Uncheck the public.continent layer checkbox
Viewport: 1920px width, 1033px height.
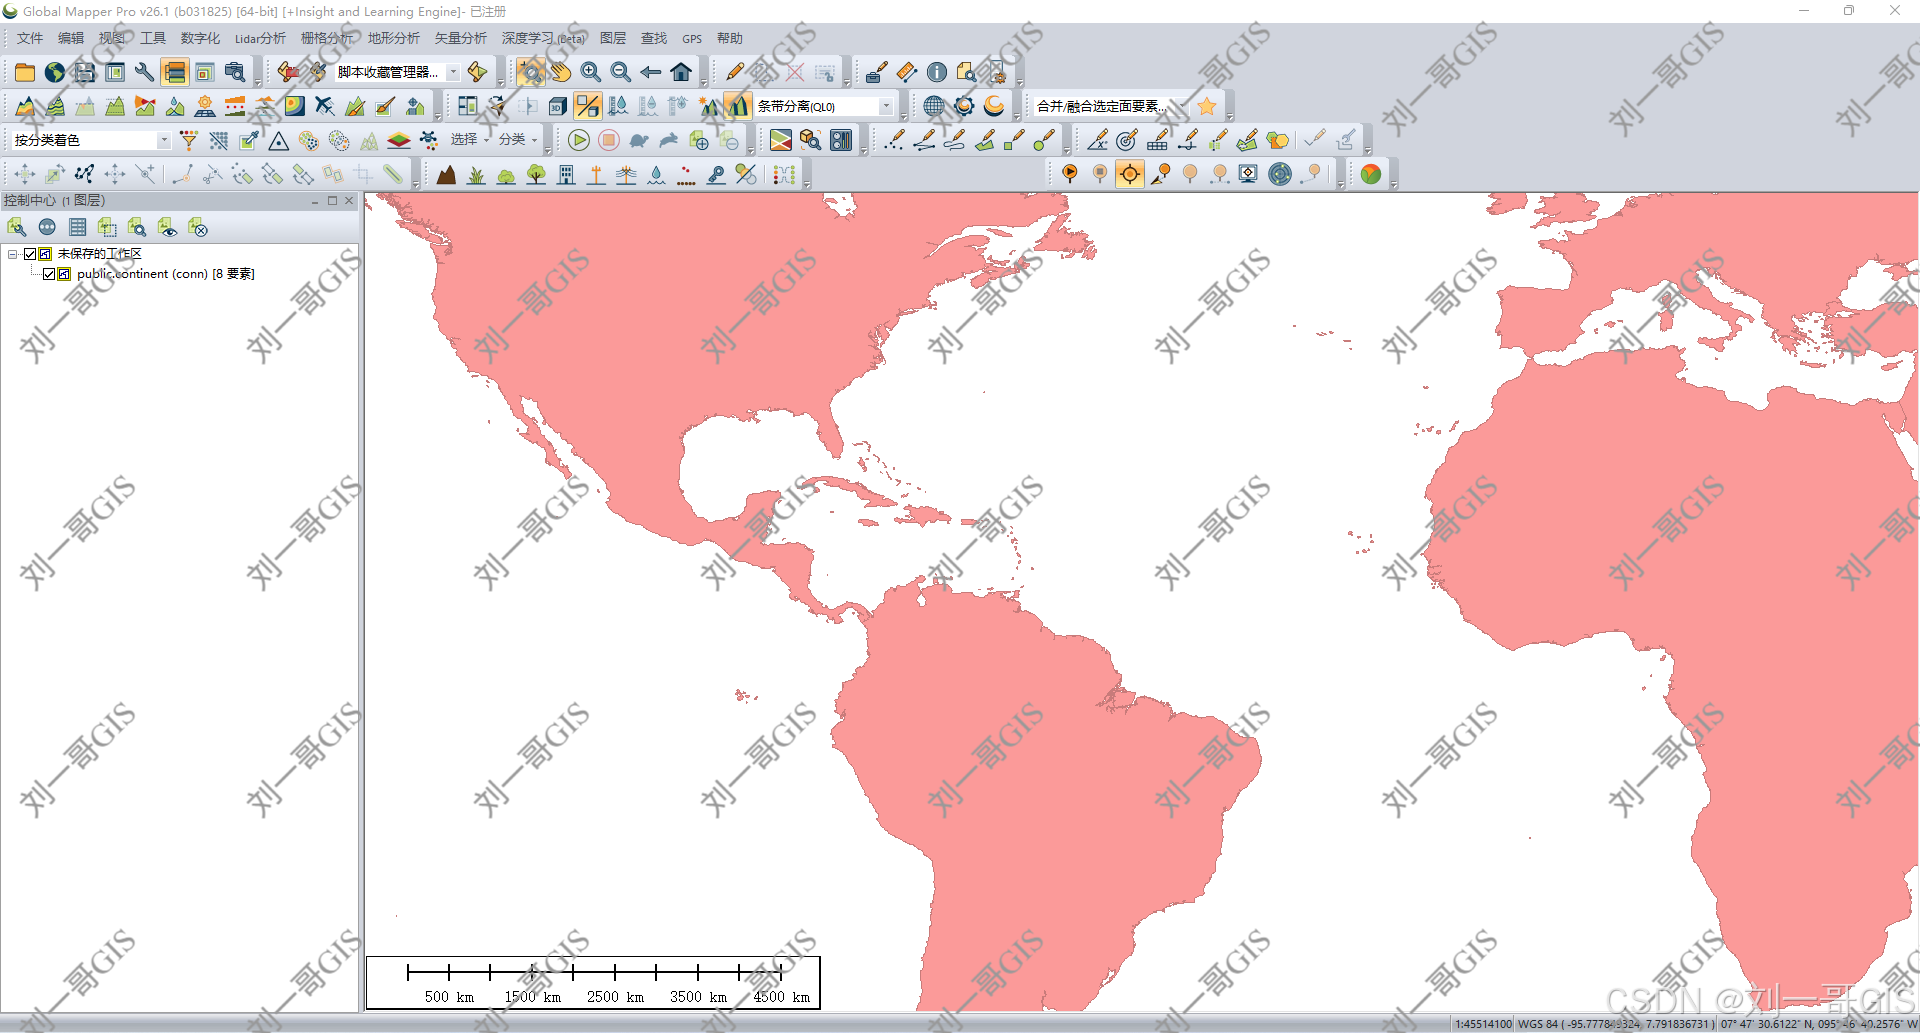pos(49,274)
